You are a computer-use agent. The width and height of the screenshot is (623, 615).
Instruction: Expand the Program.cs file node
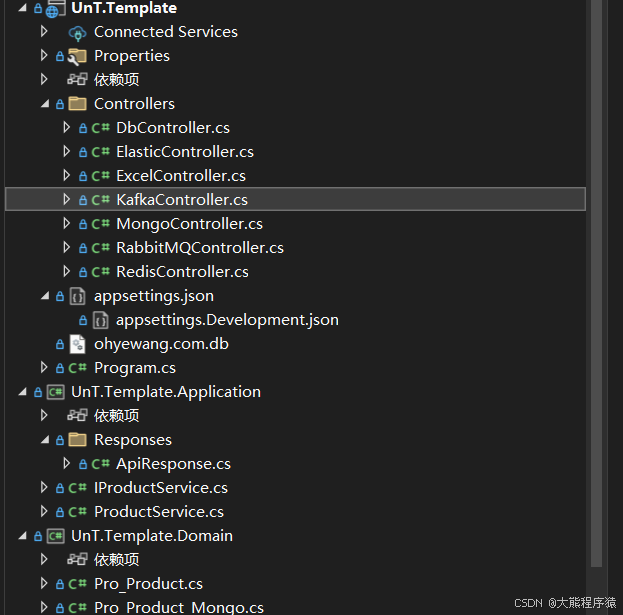click(44, 367)
